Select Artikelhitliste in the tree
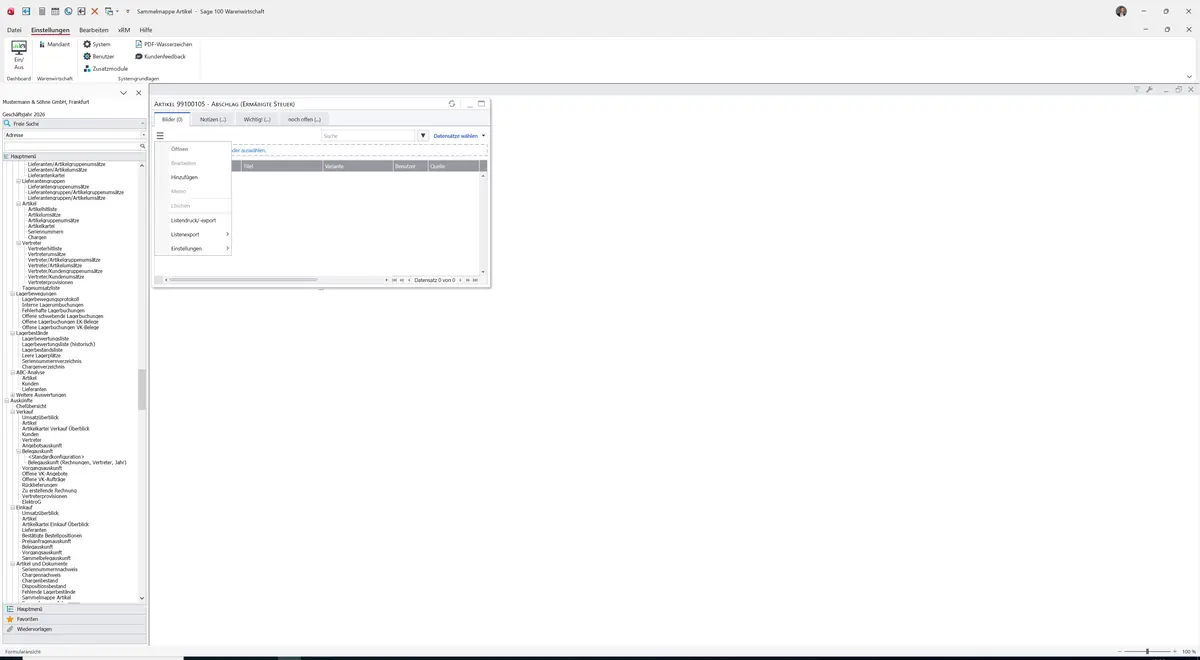 [x=43, y=209]
